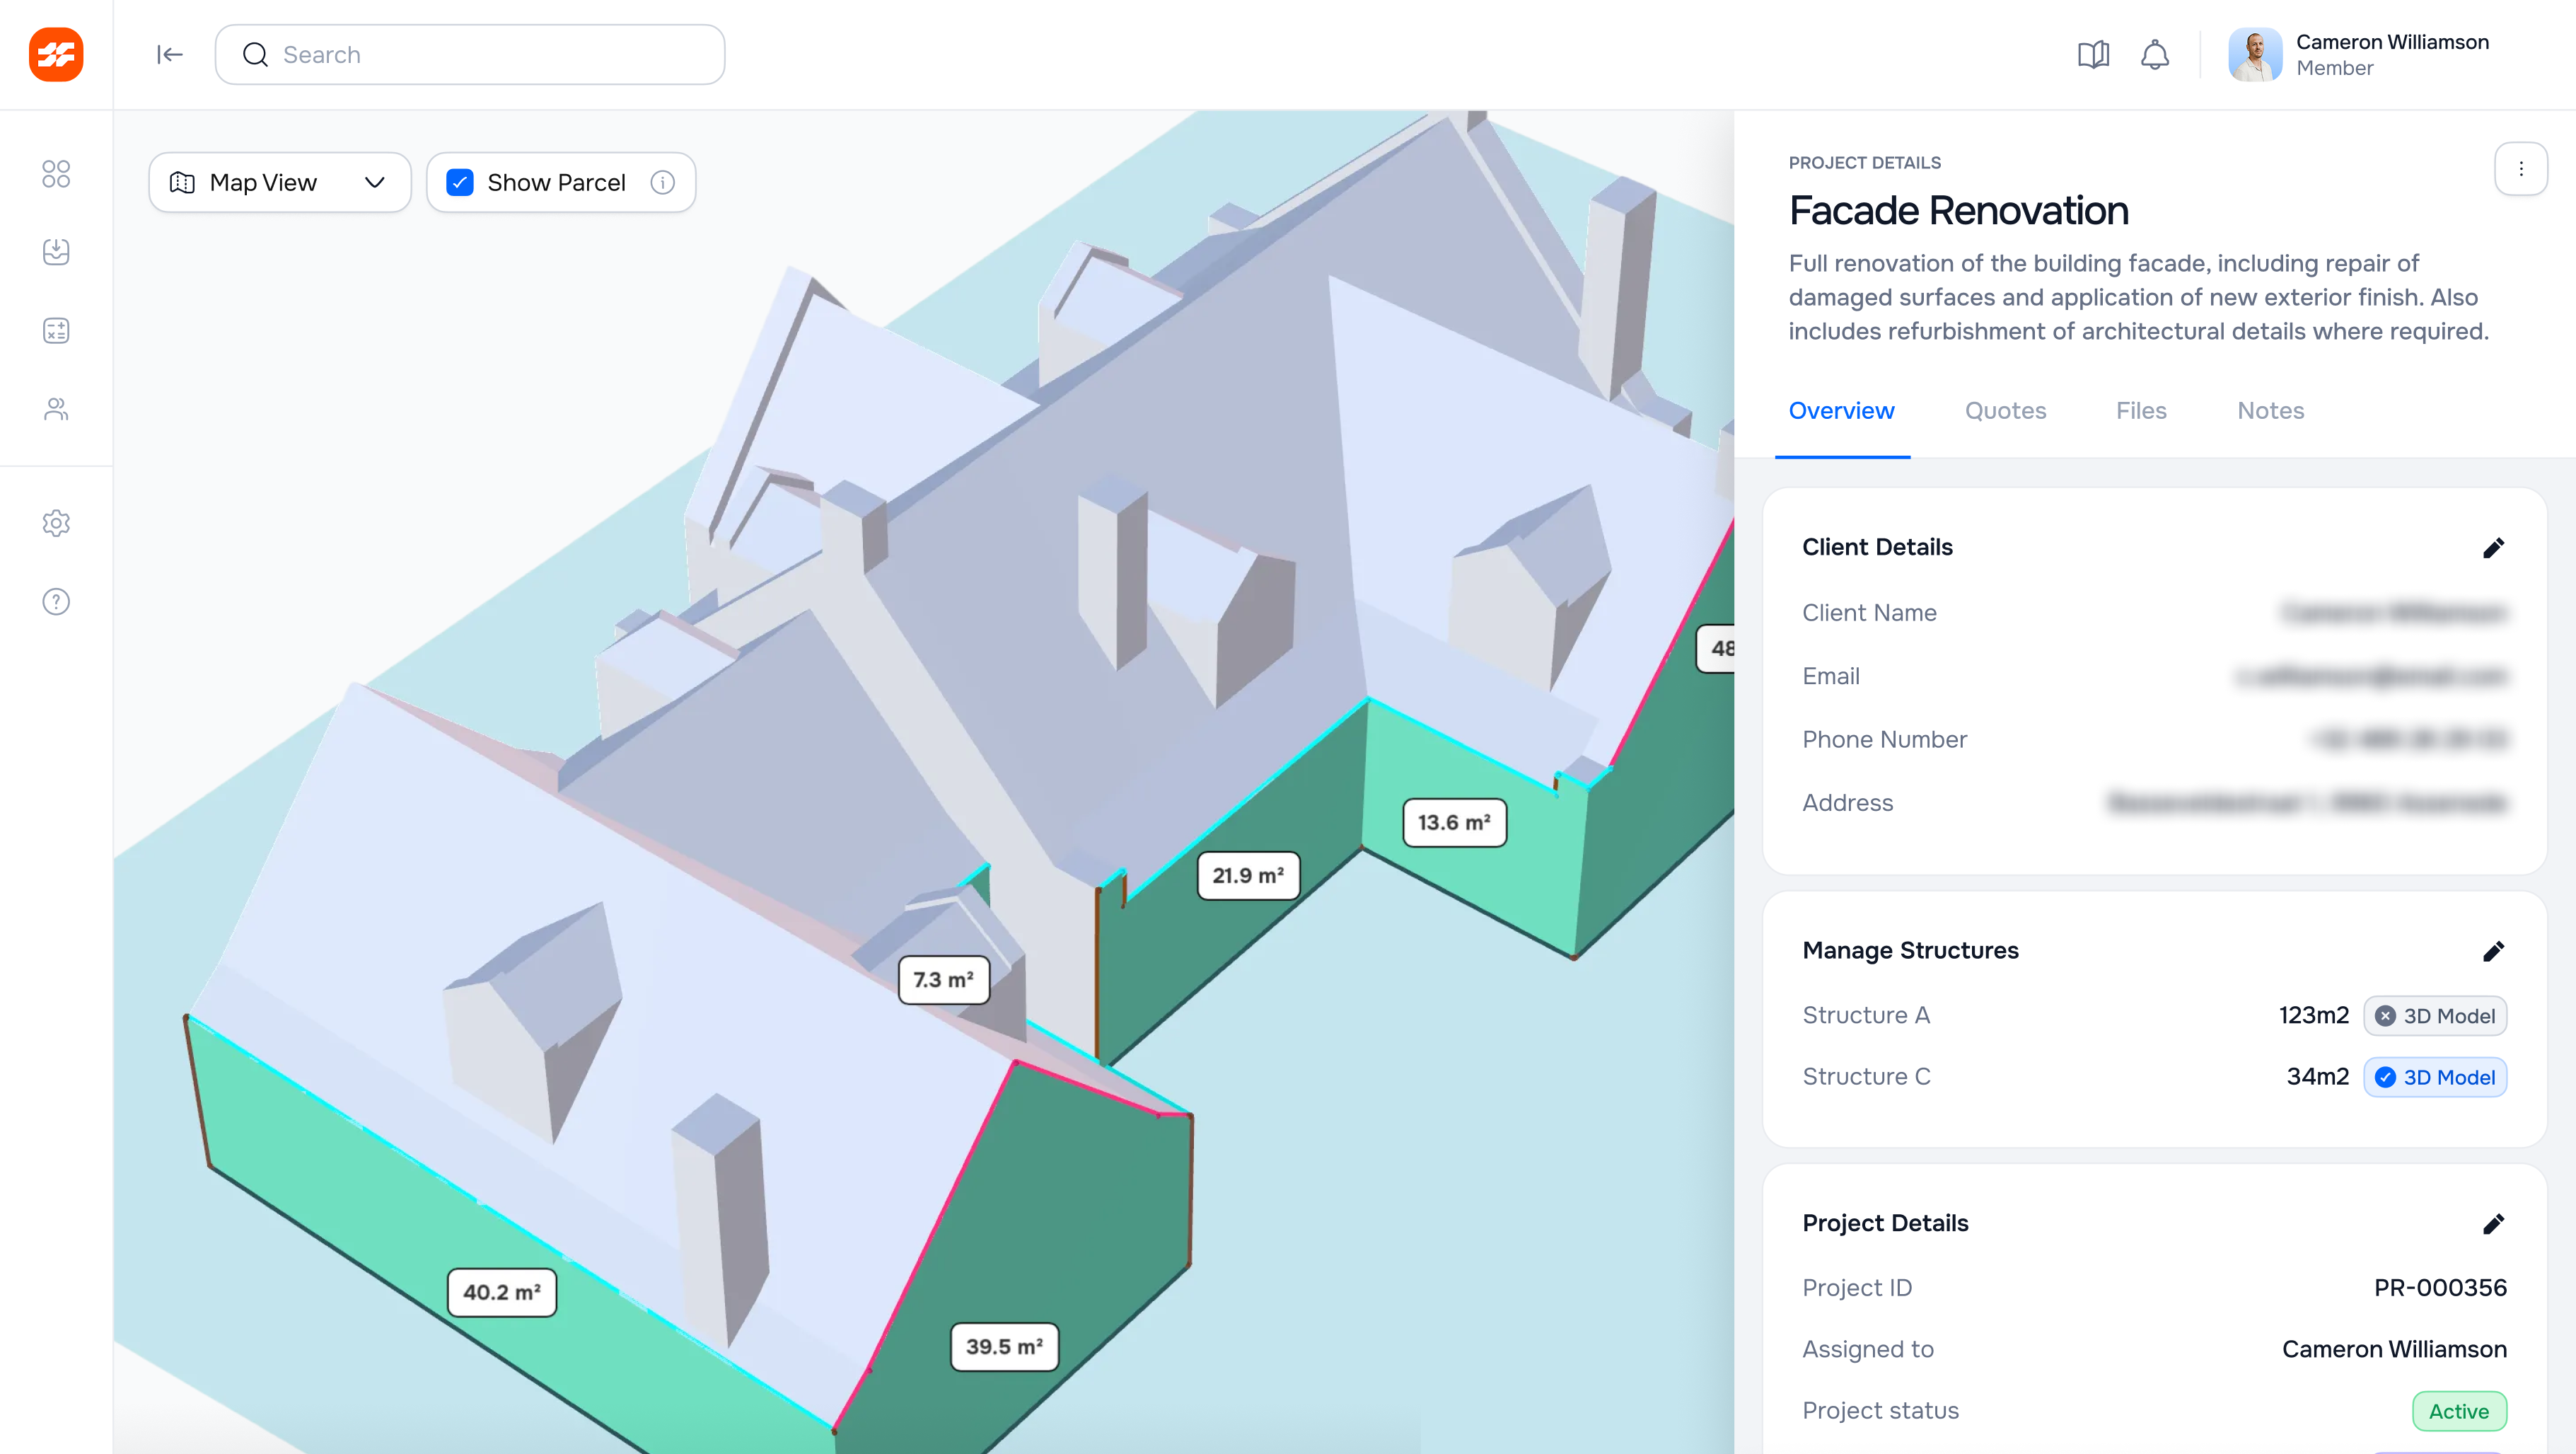Uncheck the Show Parcel checkbox
This screenshot has height=1454, width=2576.
coord(460,182)
